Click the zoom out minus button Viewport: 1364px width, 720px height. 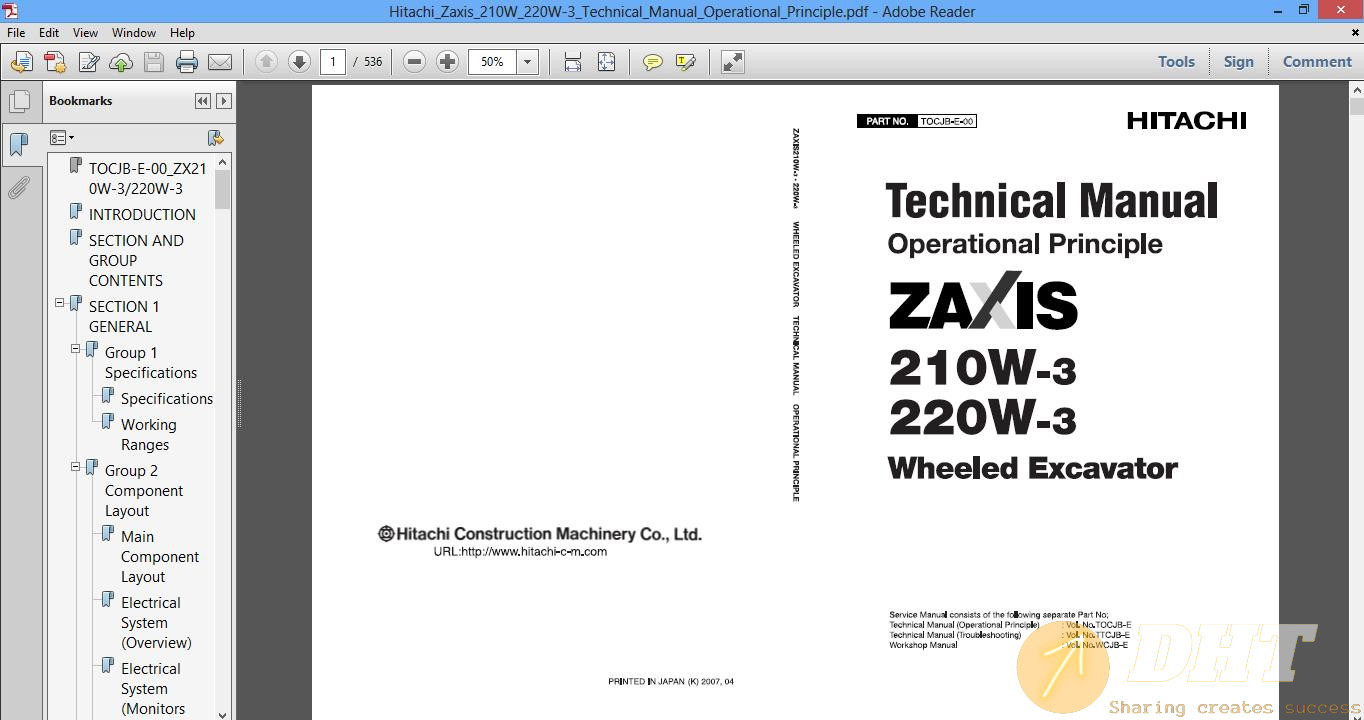tap(414, 62)
